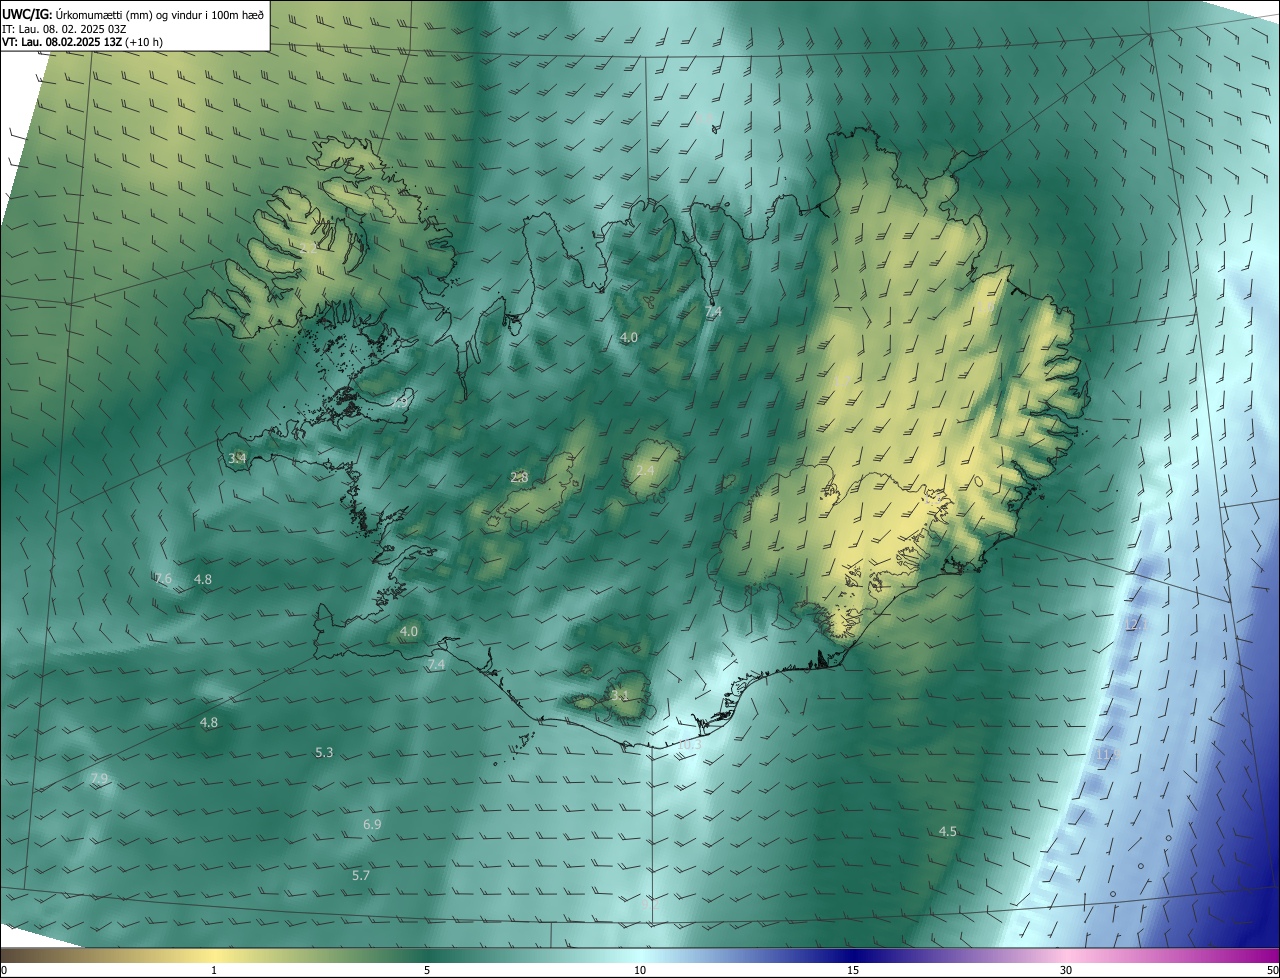Viewport: 1280px width, 978px height.
Task: Click the '2.4' value label on the map
Action: (645, 470)
